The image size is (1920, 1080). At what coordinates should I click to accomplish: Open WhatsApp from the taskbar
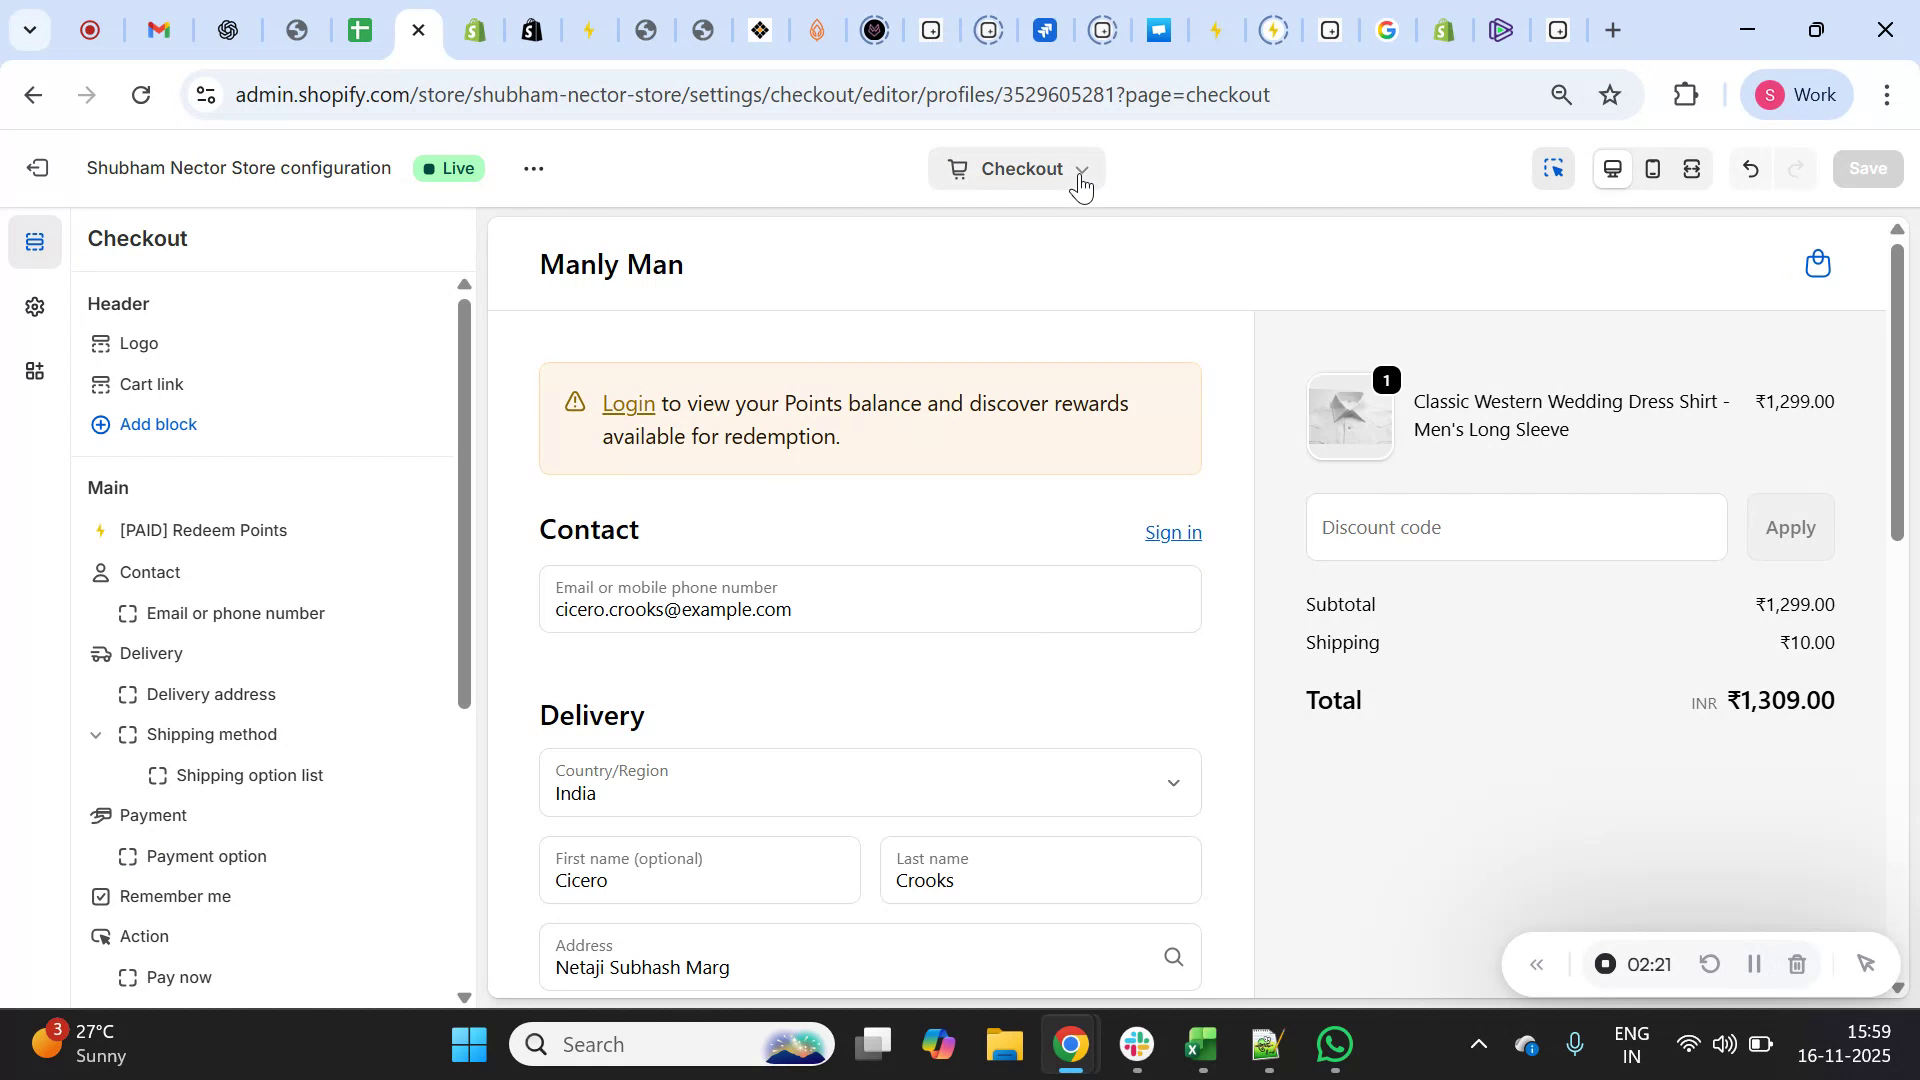pyautogui.click(x=1335, y=1043)
